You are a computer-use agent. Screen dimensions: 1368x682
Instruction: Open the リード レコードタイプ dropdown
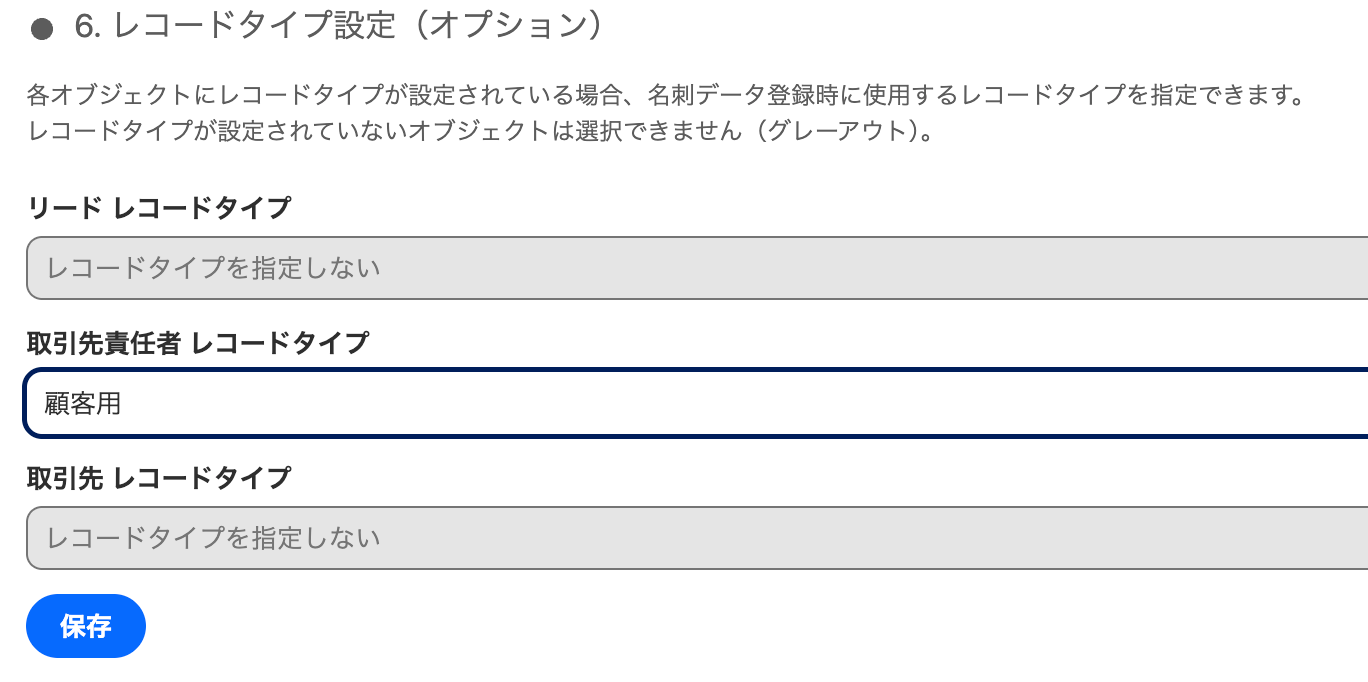pos(696,268)
